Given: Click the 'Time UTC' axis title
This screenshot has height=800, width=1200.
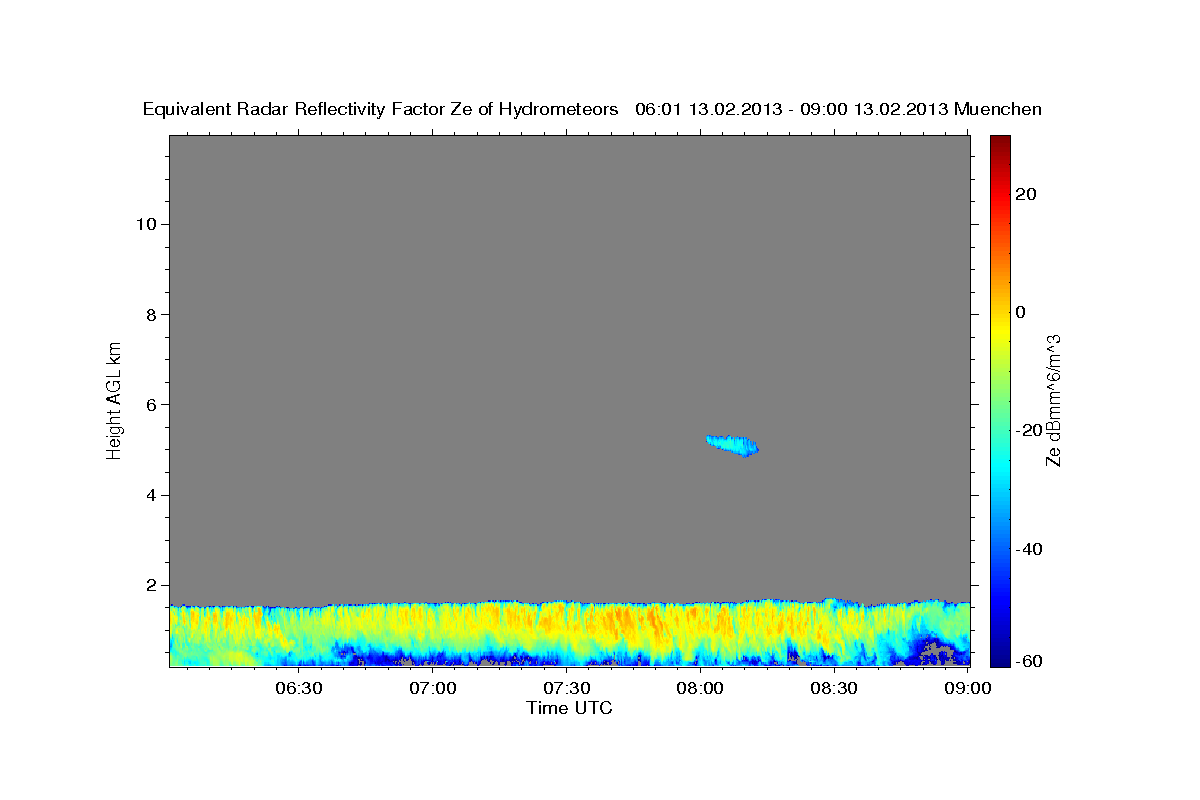Looking at the screenshot, I should point(569,708).
